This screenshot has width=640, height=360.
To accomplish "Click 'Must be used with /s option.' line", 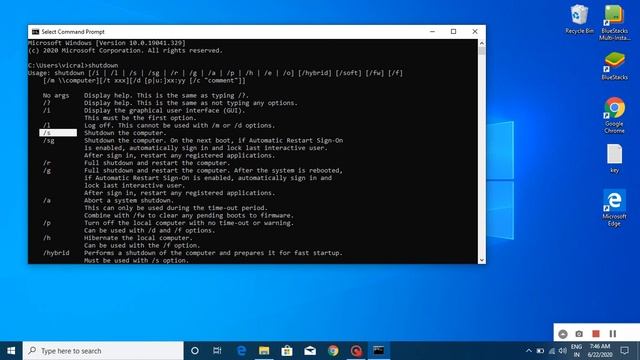I will pyautogui.click(x=136, y=260).
